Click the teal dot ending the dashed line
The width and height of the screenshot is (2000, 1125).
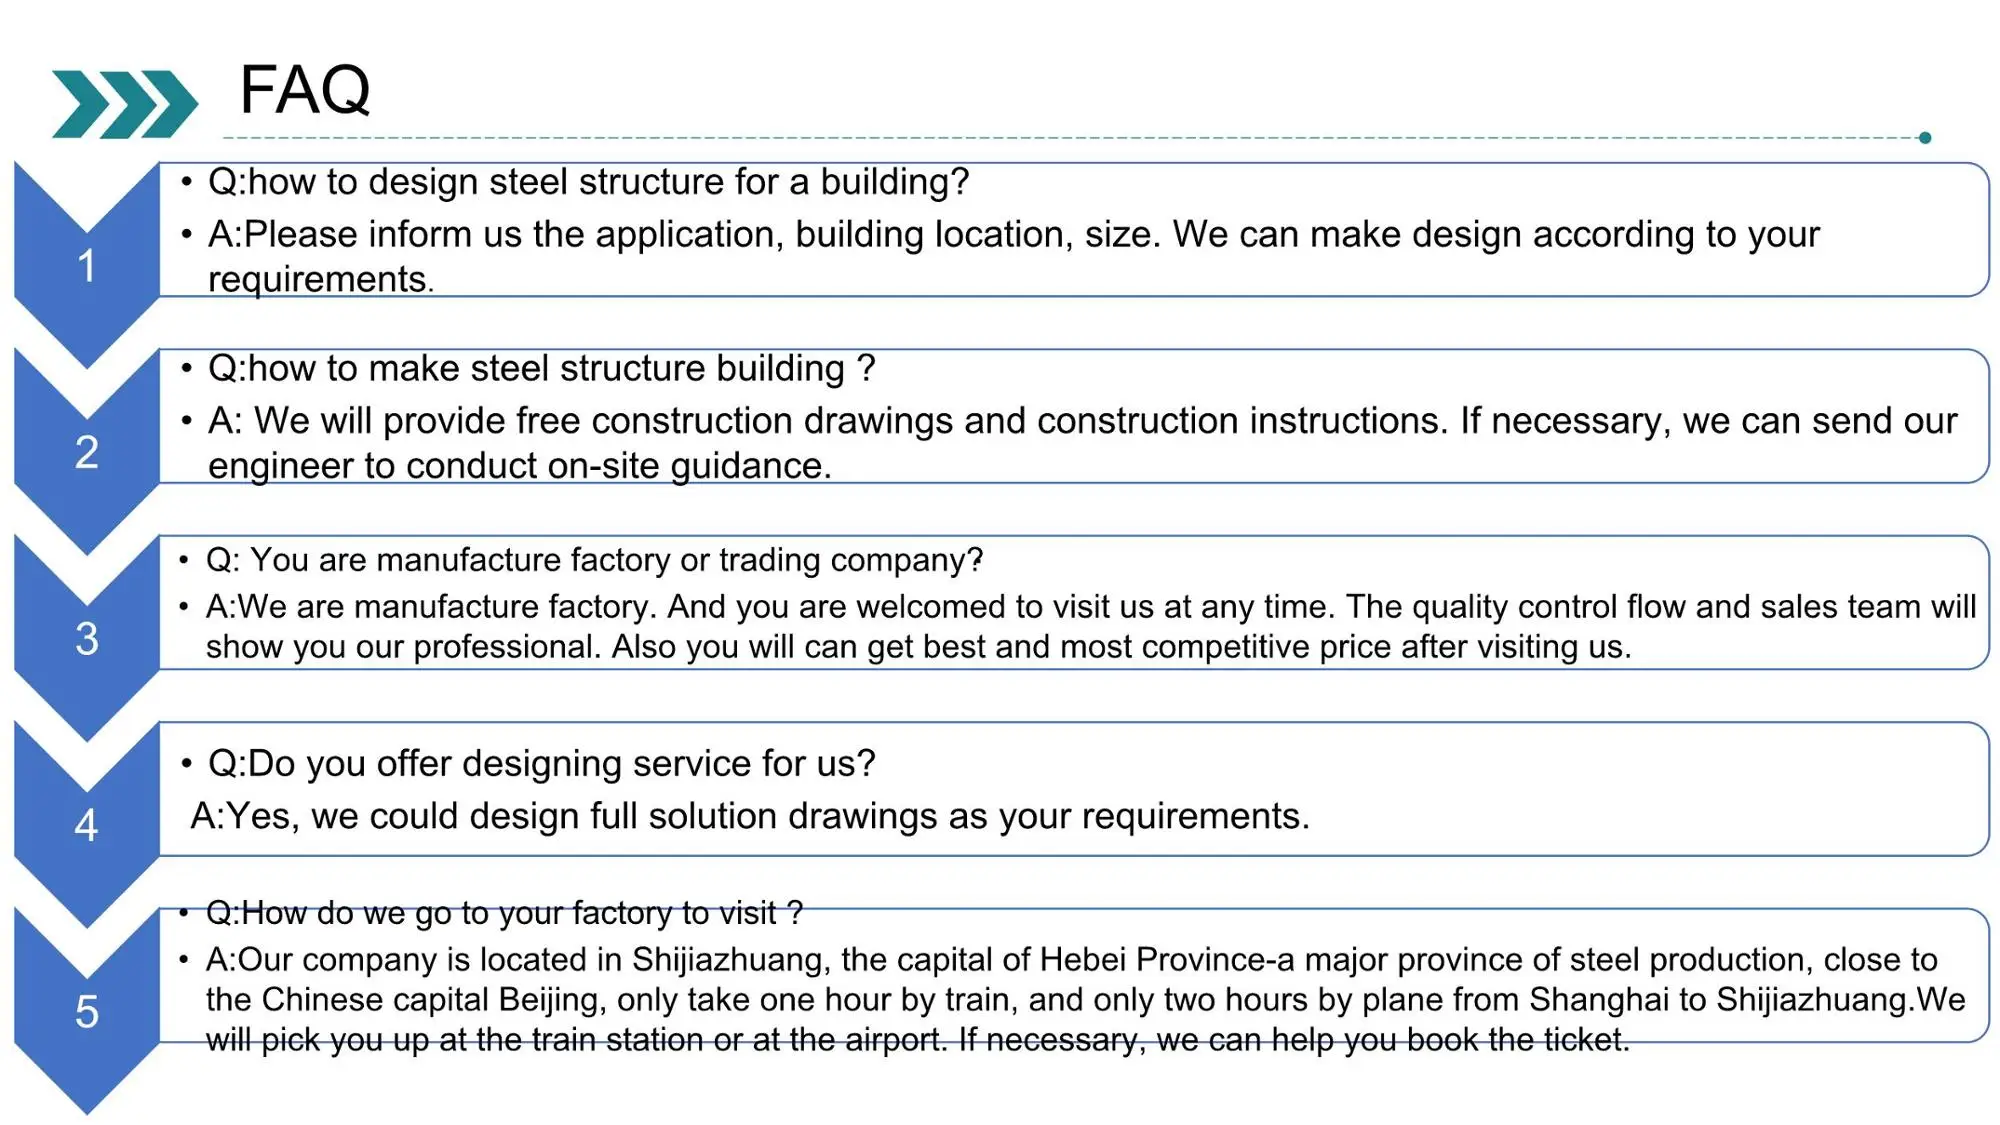[x=1924, y=138]
